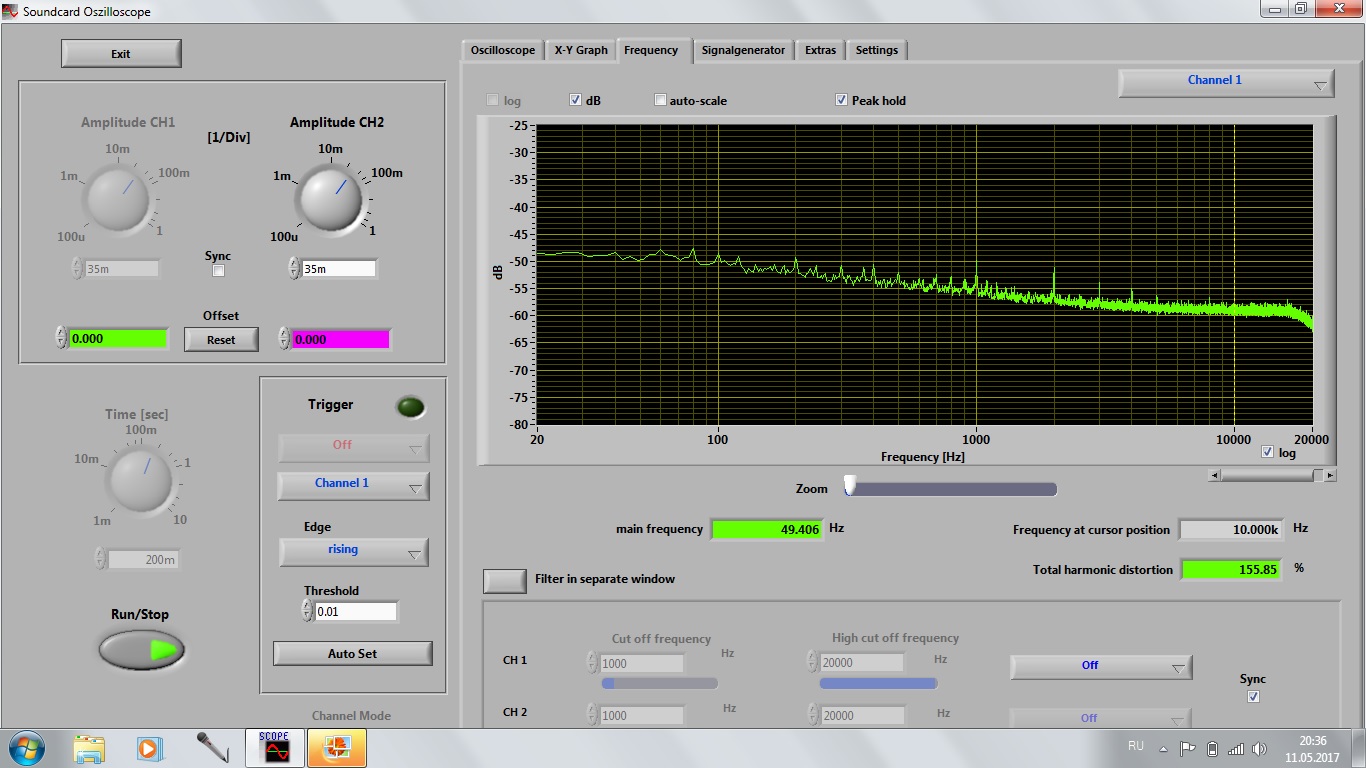Click the microphone icon in the taskbar
Image resolution: width=1366 pixels, height=768 pixels.
coord(211,748)
